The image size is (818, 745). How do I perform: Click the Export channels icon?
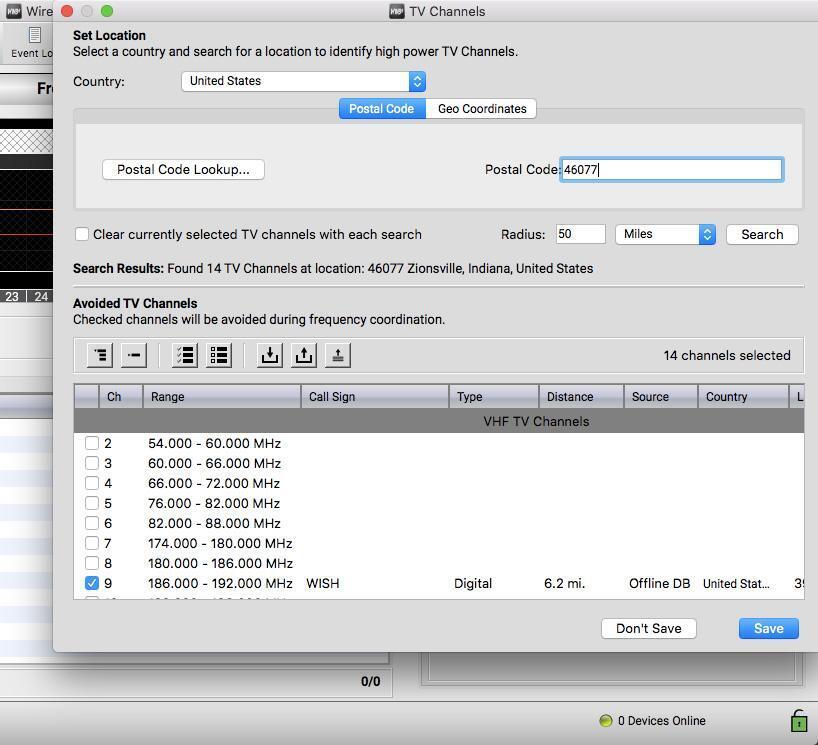click(x=304, y=355)
